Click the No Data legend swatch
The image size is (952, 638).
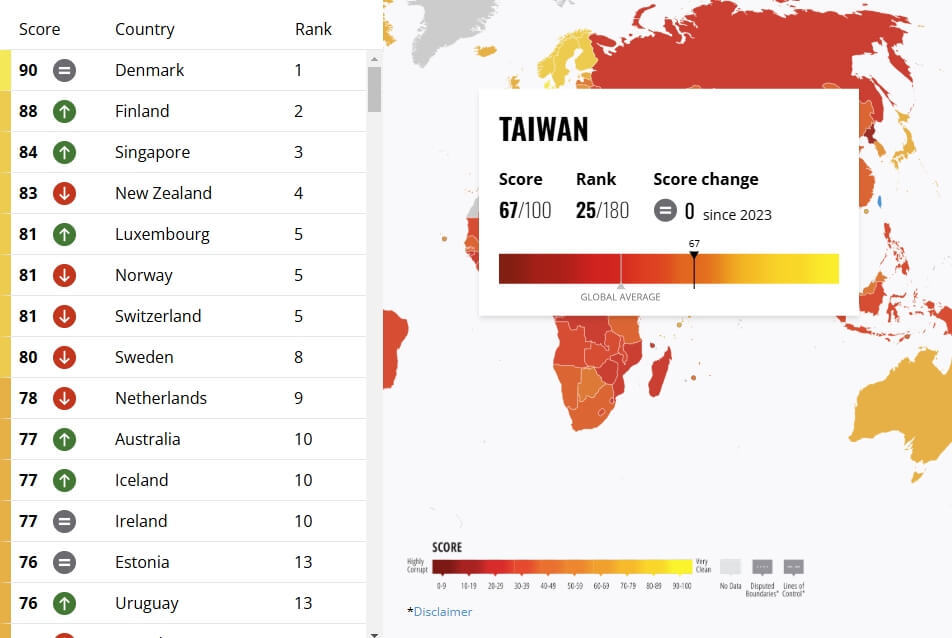(730, 567)
